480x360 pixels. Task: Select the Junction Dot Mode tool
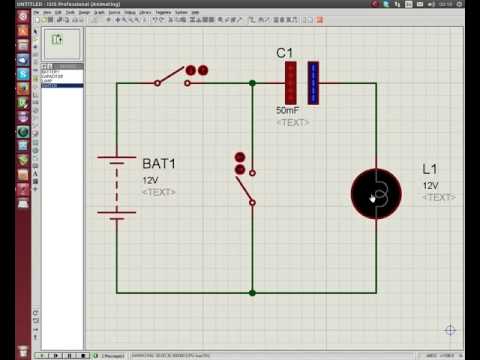click(35, 47)
